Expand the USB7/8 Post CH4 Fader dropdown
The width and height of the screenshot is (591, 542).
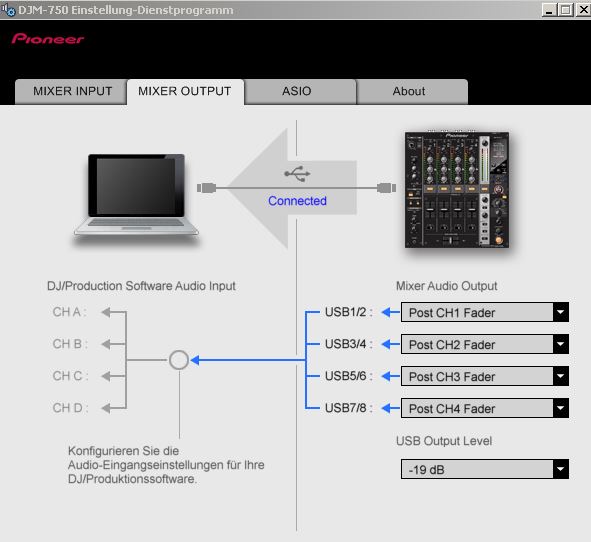(485, 408)
